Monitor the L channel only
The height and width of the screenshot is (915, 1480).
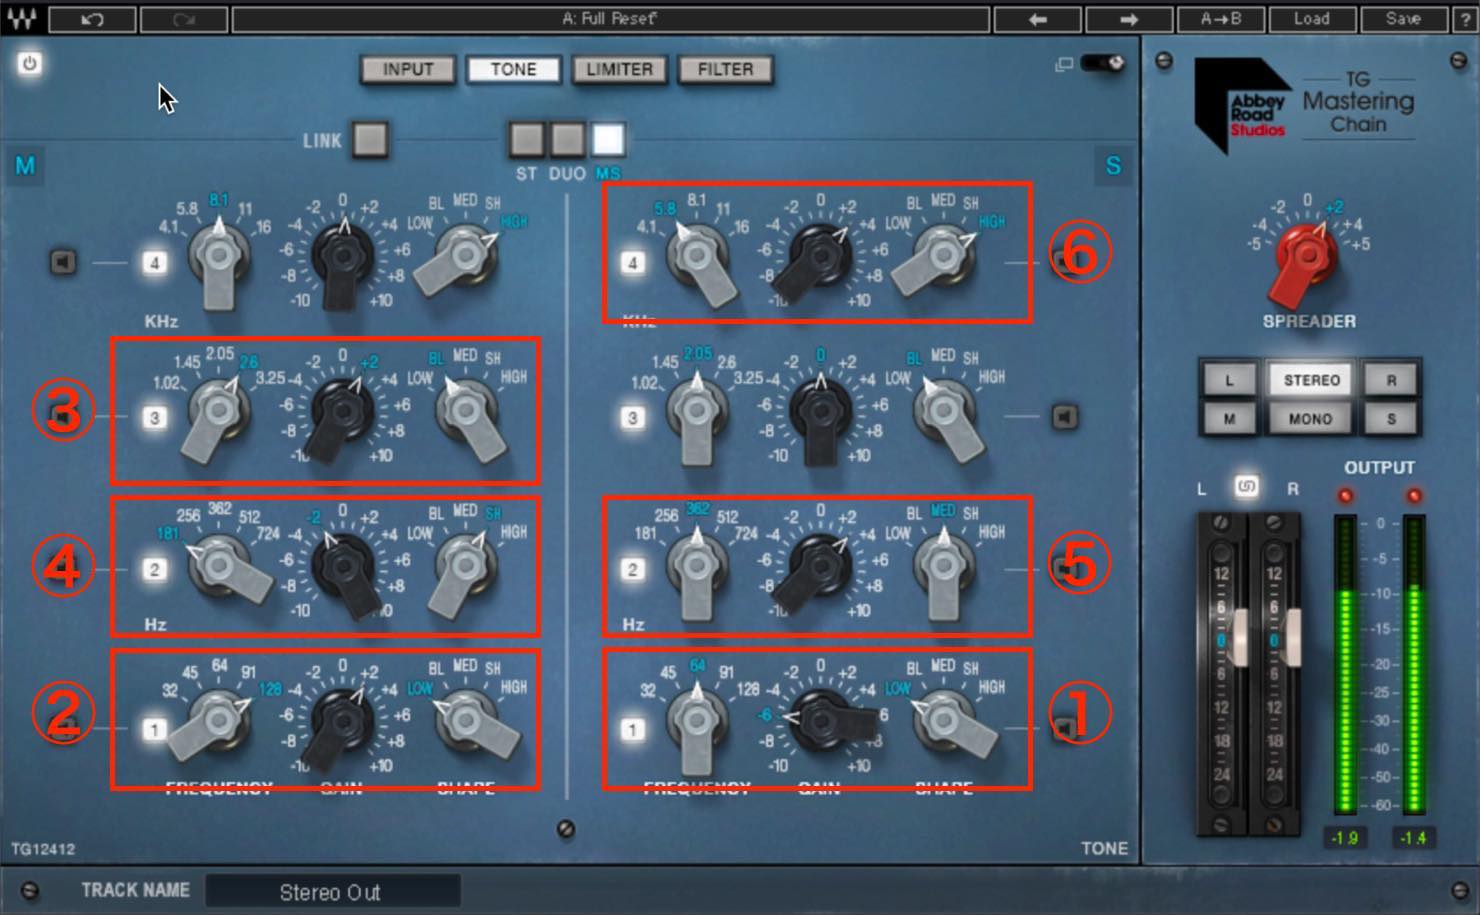tap(1228, 380)
